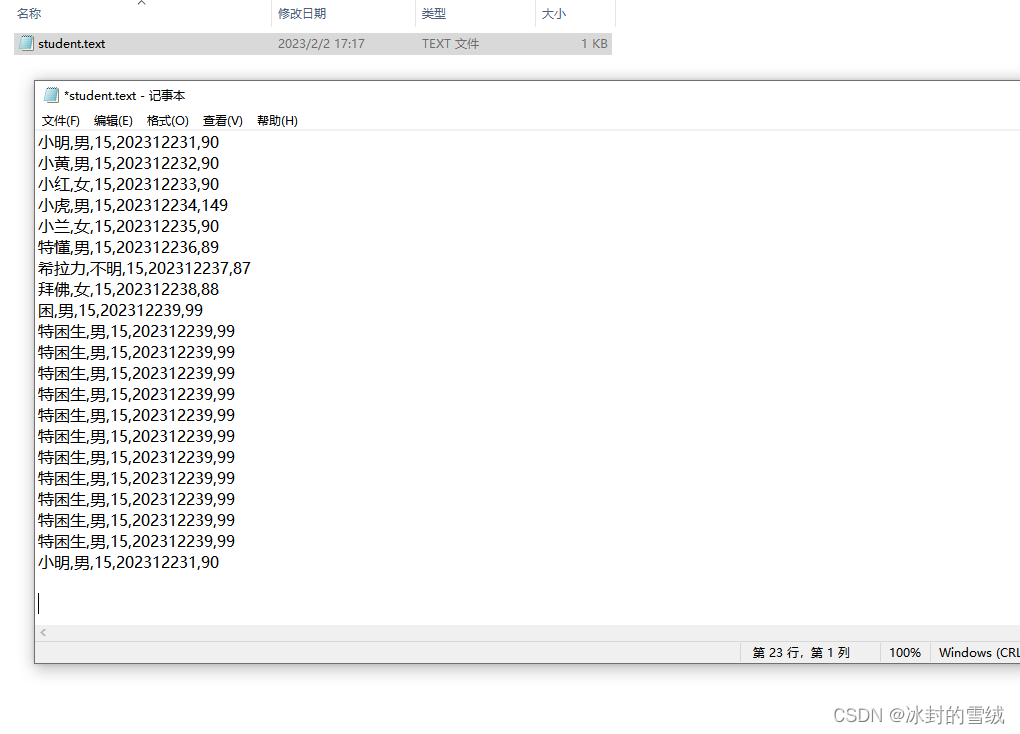Click the line 拜佛,女,15,202312238,88
This screenshot has height=734, width=1020.
tap(128, 290)
